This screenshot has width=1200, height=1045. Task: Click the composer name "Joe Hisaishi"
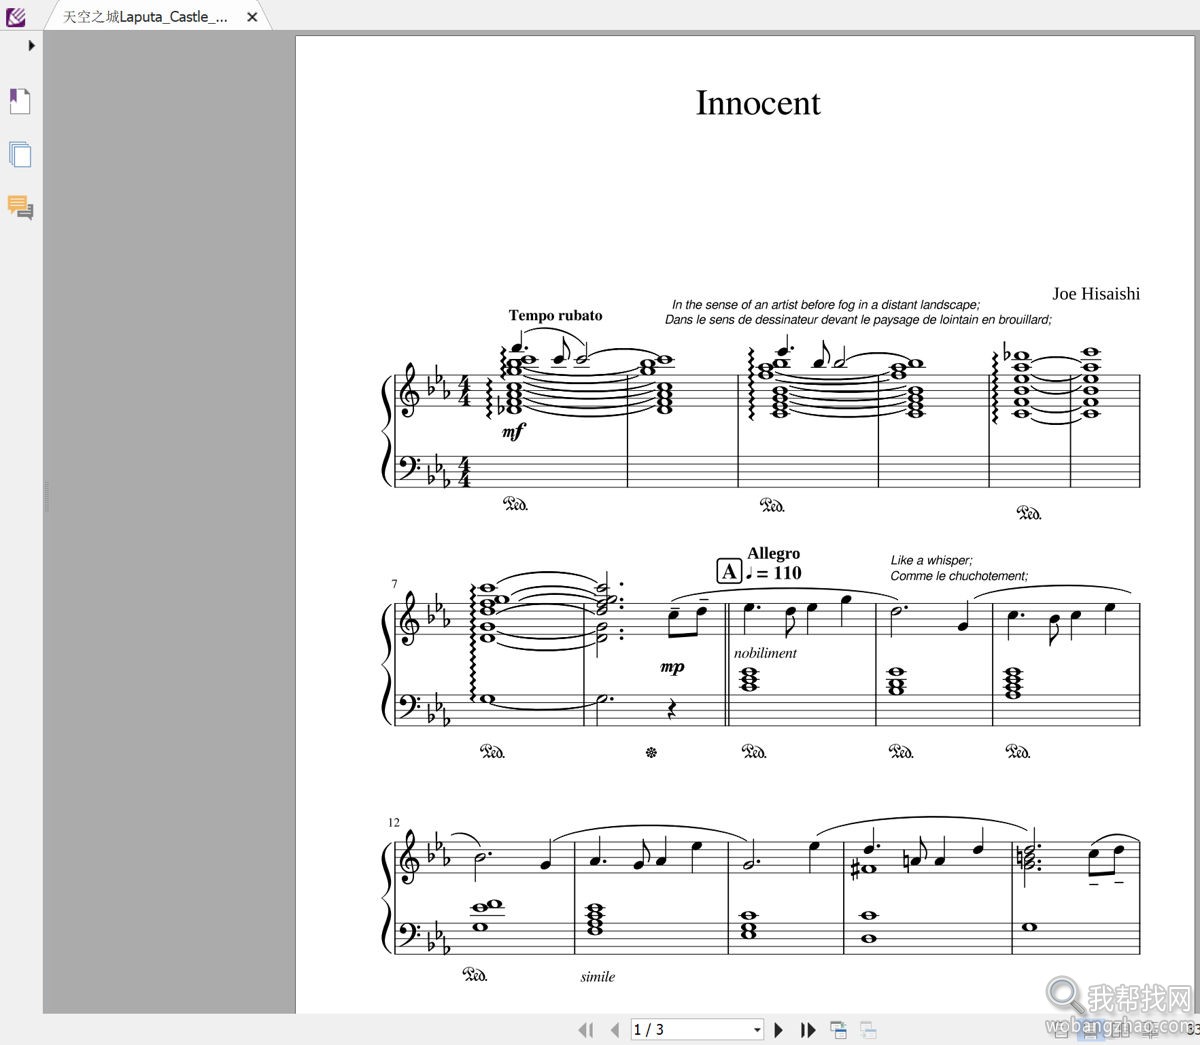pos(1096,293)
